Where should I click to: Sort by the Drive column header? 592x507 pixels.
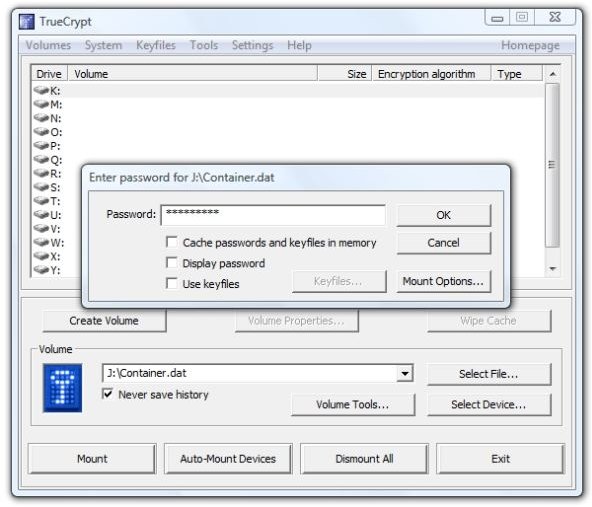(x=49, y=74)
